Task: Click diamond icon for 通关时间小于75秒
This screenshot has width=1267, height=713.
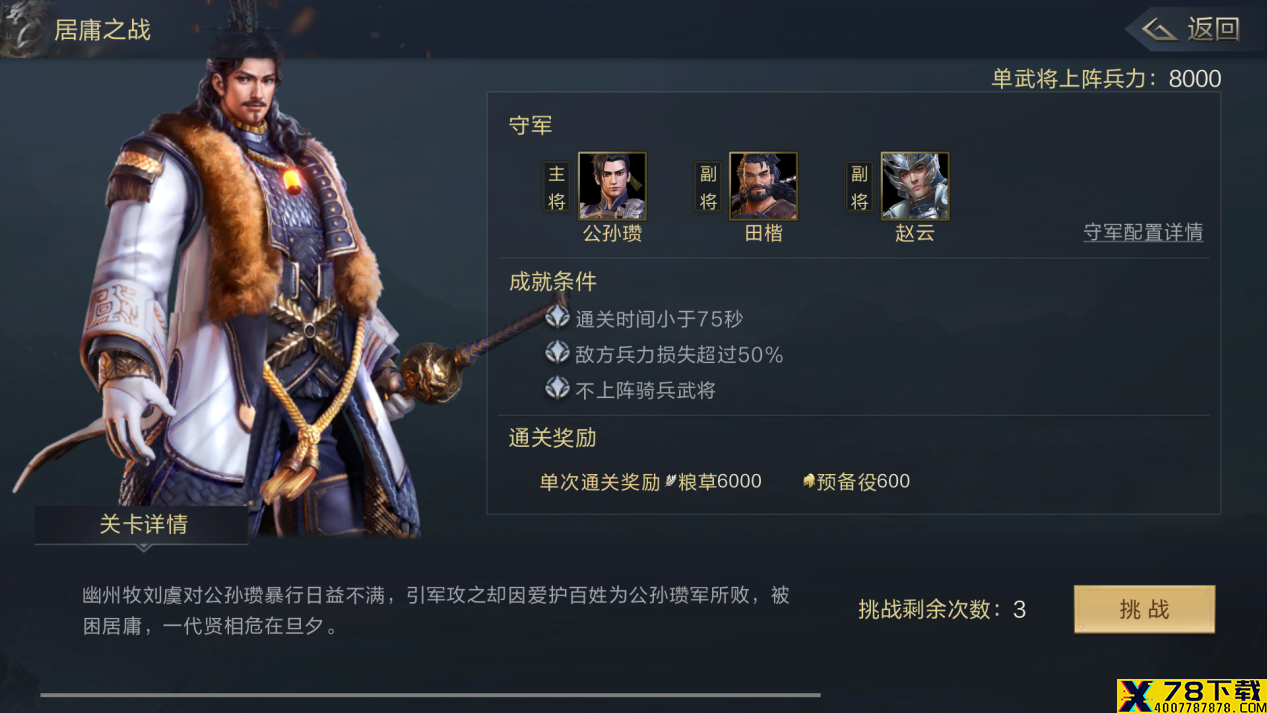Action: tap(557, 318)
